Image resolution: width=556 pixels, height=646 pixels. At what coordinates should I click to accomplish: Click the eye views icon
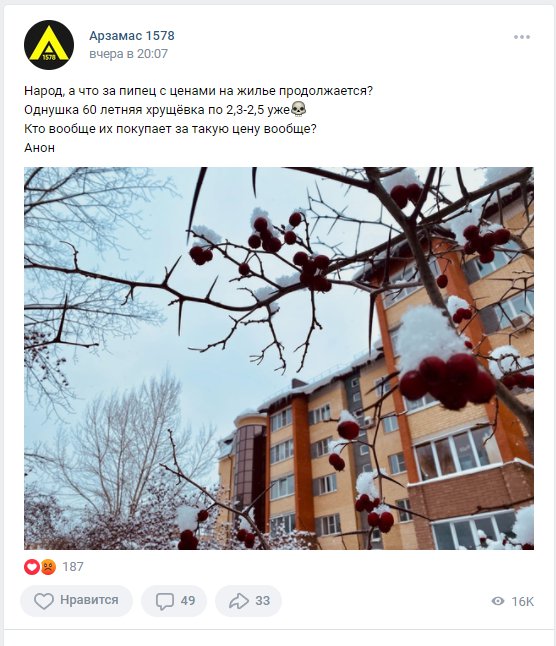pos(498,601)
